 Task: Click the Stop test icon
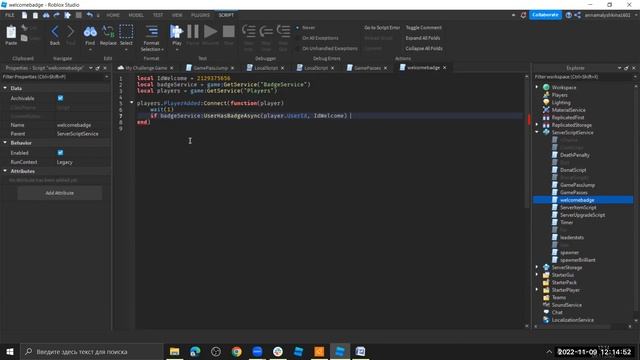point(229,32)
